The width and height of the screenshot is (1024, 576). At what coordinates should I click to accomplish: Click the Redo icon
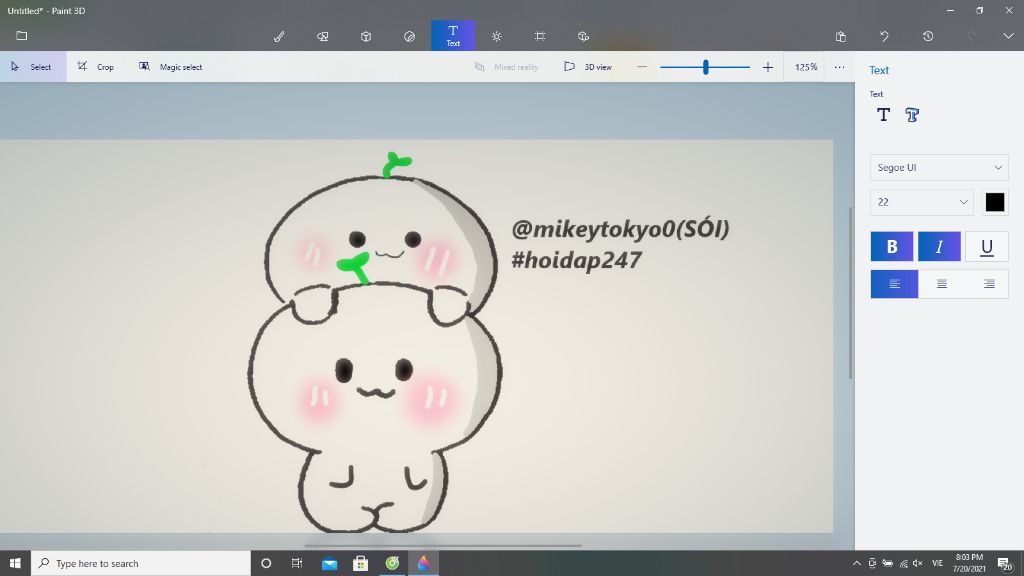pyautogui.click(x=972, y=36)
